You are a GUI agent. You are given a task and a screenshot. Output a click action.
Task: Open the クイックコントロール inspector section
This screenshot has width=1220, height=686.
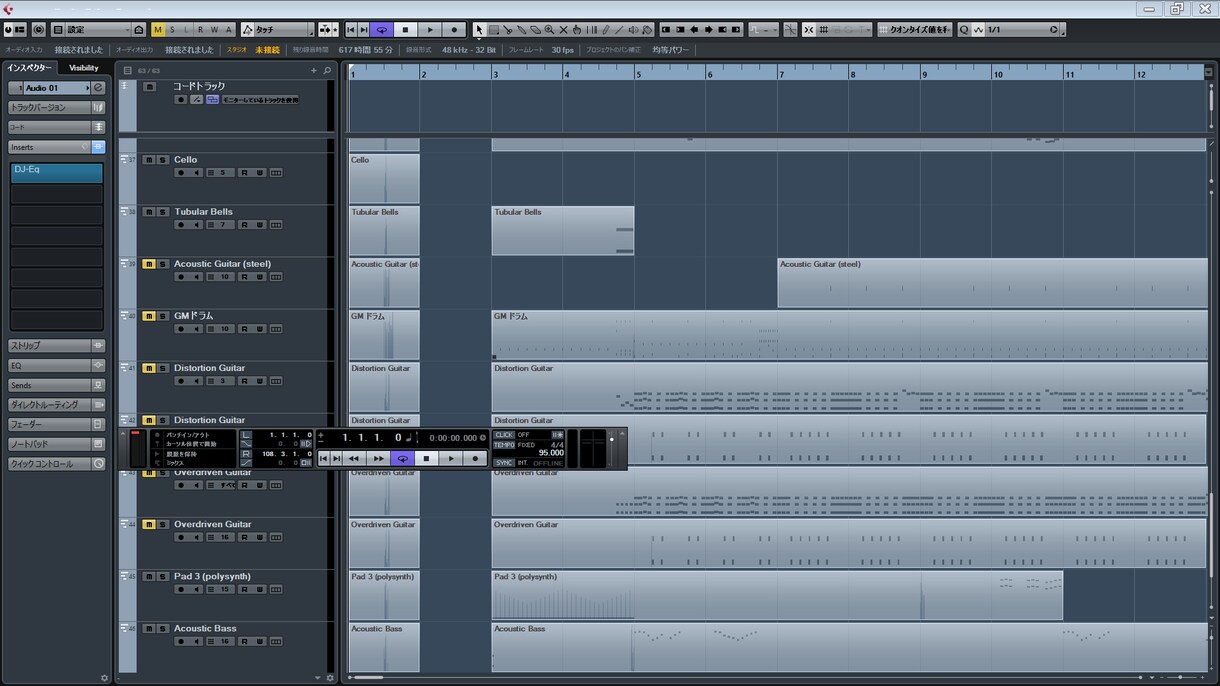[x=56, y=464]
